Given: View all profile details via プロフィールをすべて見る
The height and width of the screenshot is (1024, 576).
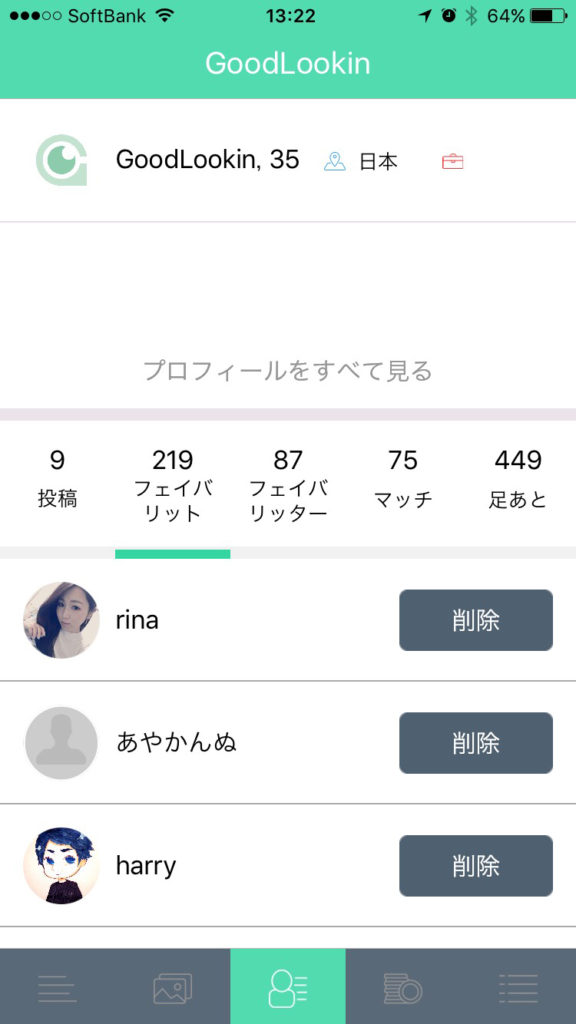Looking at the screenshot, I should (288, 370).
